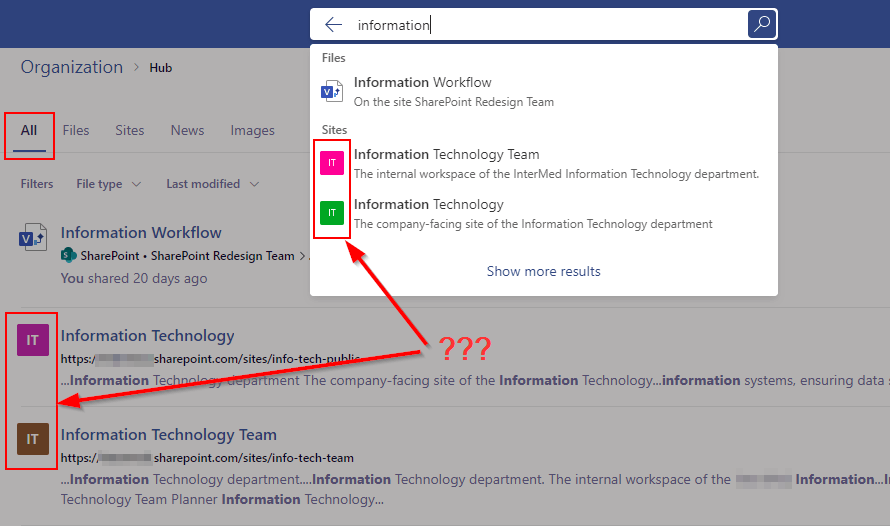
Task: Open the Information Technology site suggestion
Action: point(544,213)
